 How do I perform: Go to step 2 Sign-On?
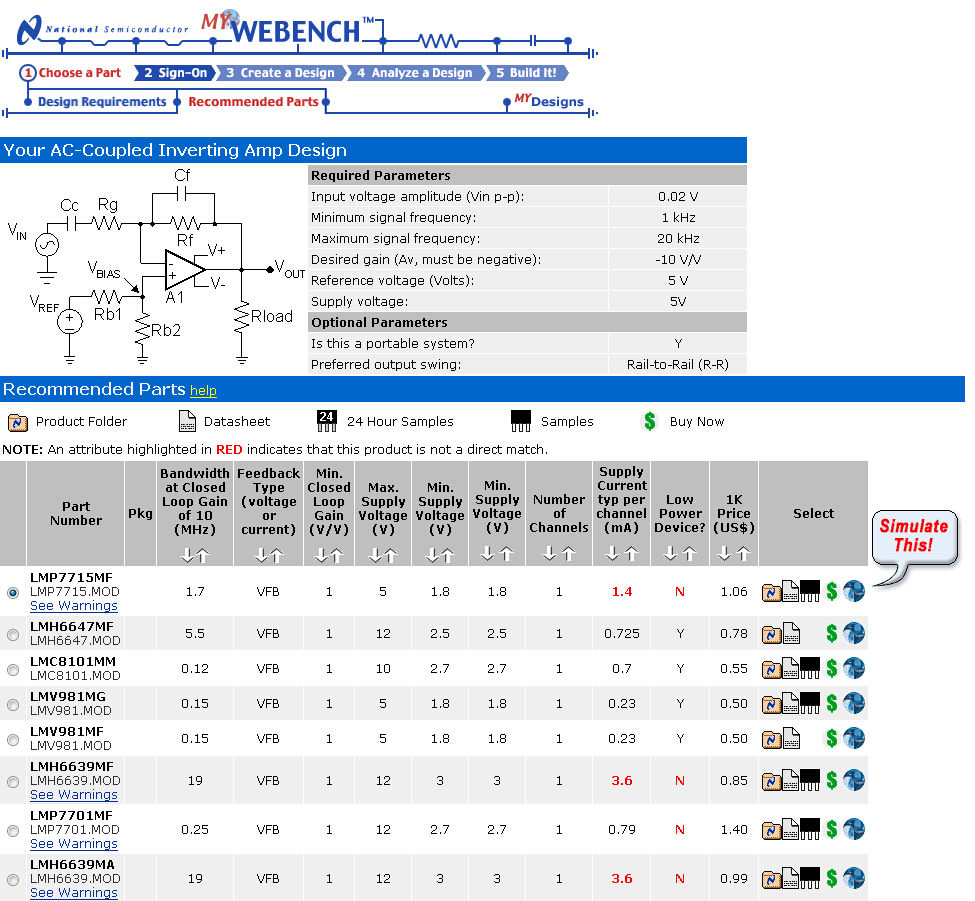coord(175,73)
